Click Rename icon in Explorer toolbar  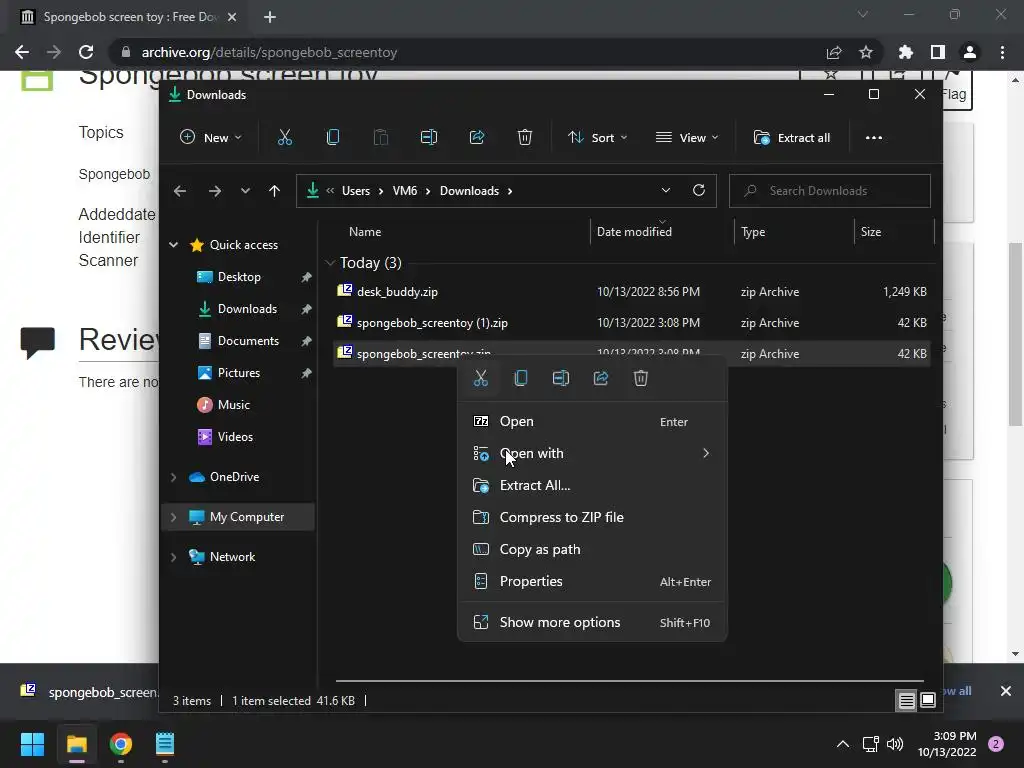(428, 137)
